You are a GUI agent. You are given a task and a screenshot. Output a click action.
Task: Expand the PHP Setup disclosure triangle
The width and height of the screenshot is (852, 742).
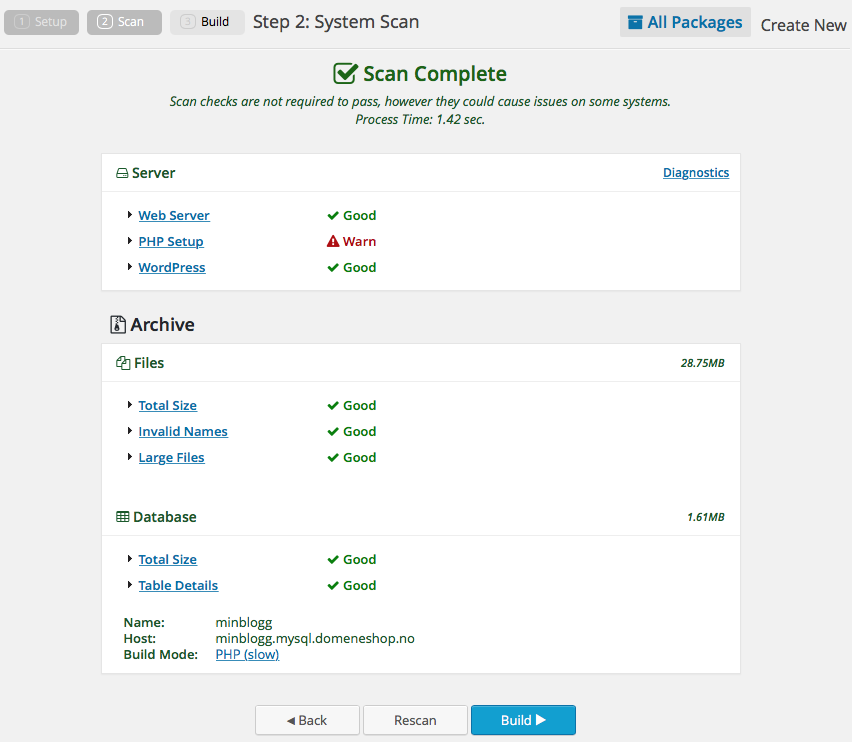[x=129, y=241]
